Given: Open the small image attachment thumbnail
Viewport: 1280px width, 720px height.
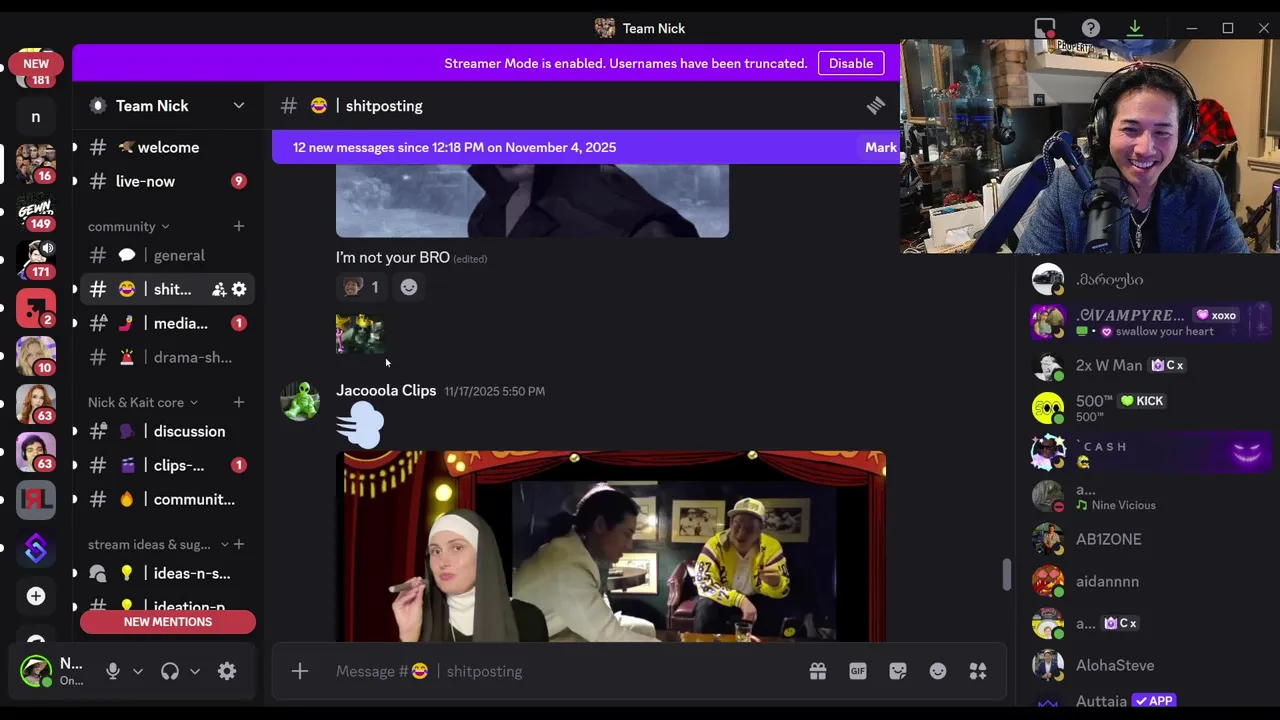Looking at the screenshot, I should 359,334.
